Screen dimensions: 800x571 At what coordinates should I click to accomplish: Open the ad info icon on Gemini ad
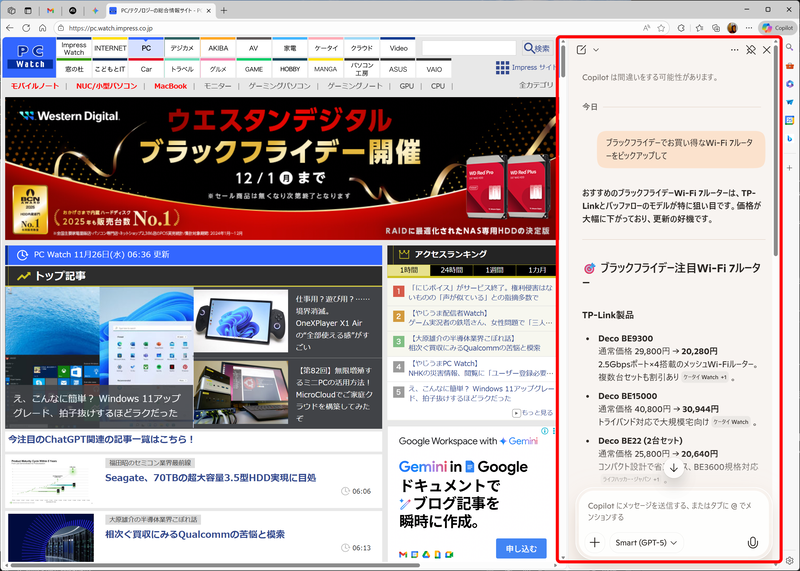544,431
